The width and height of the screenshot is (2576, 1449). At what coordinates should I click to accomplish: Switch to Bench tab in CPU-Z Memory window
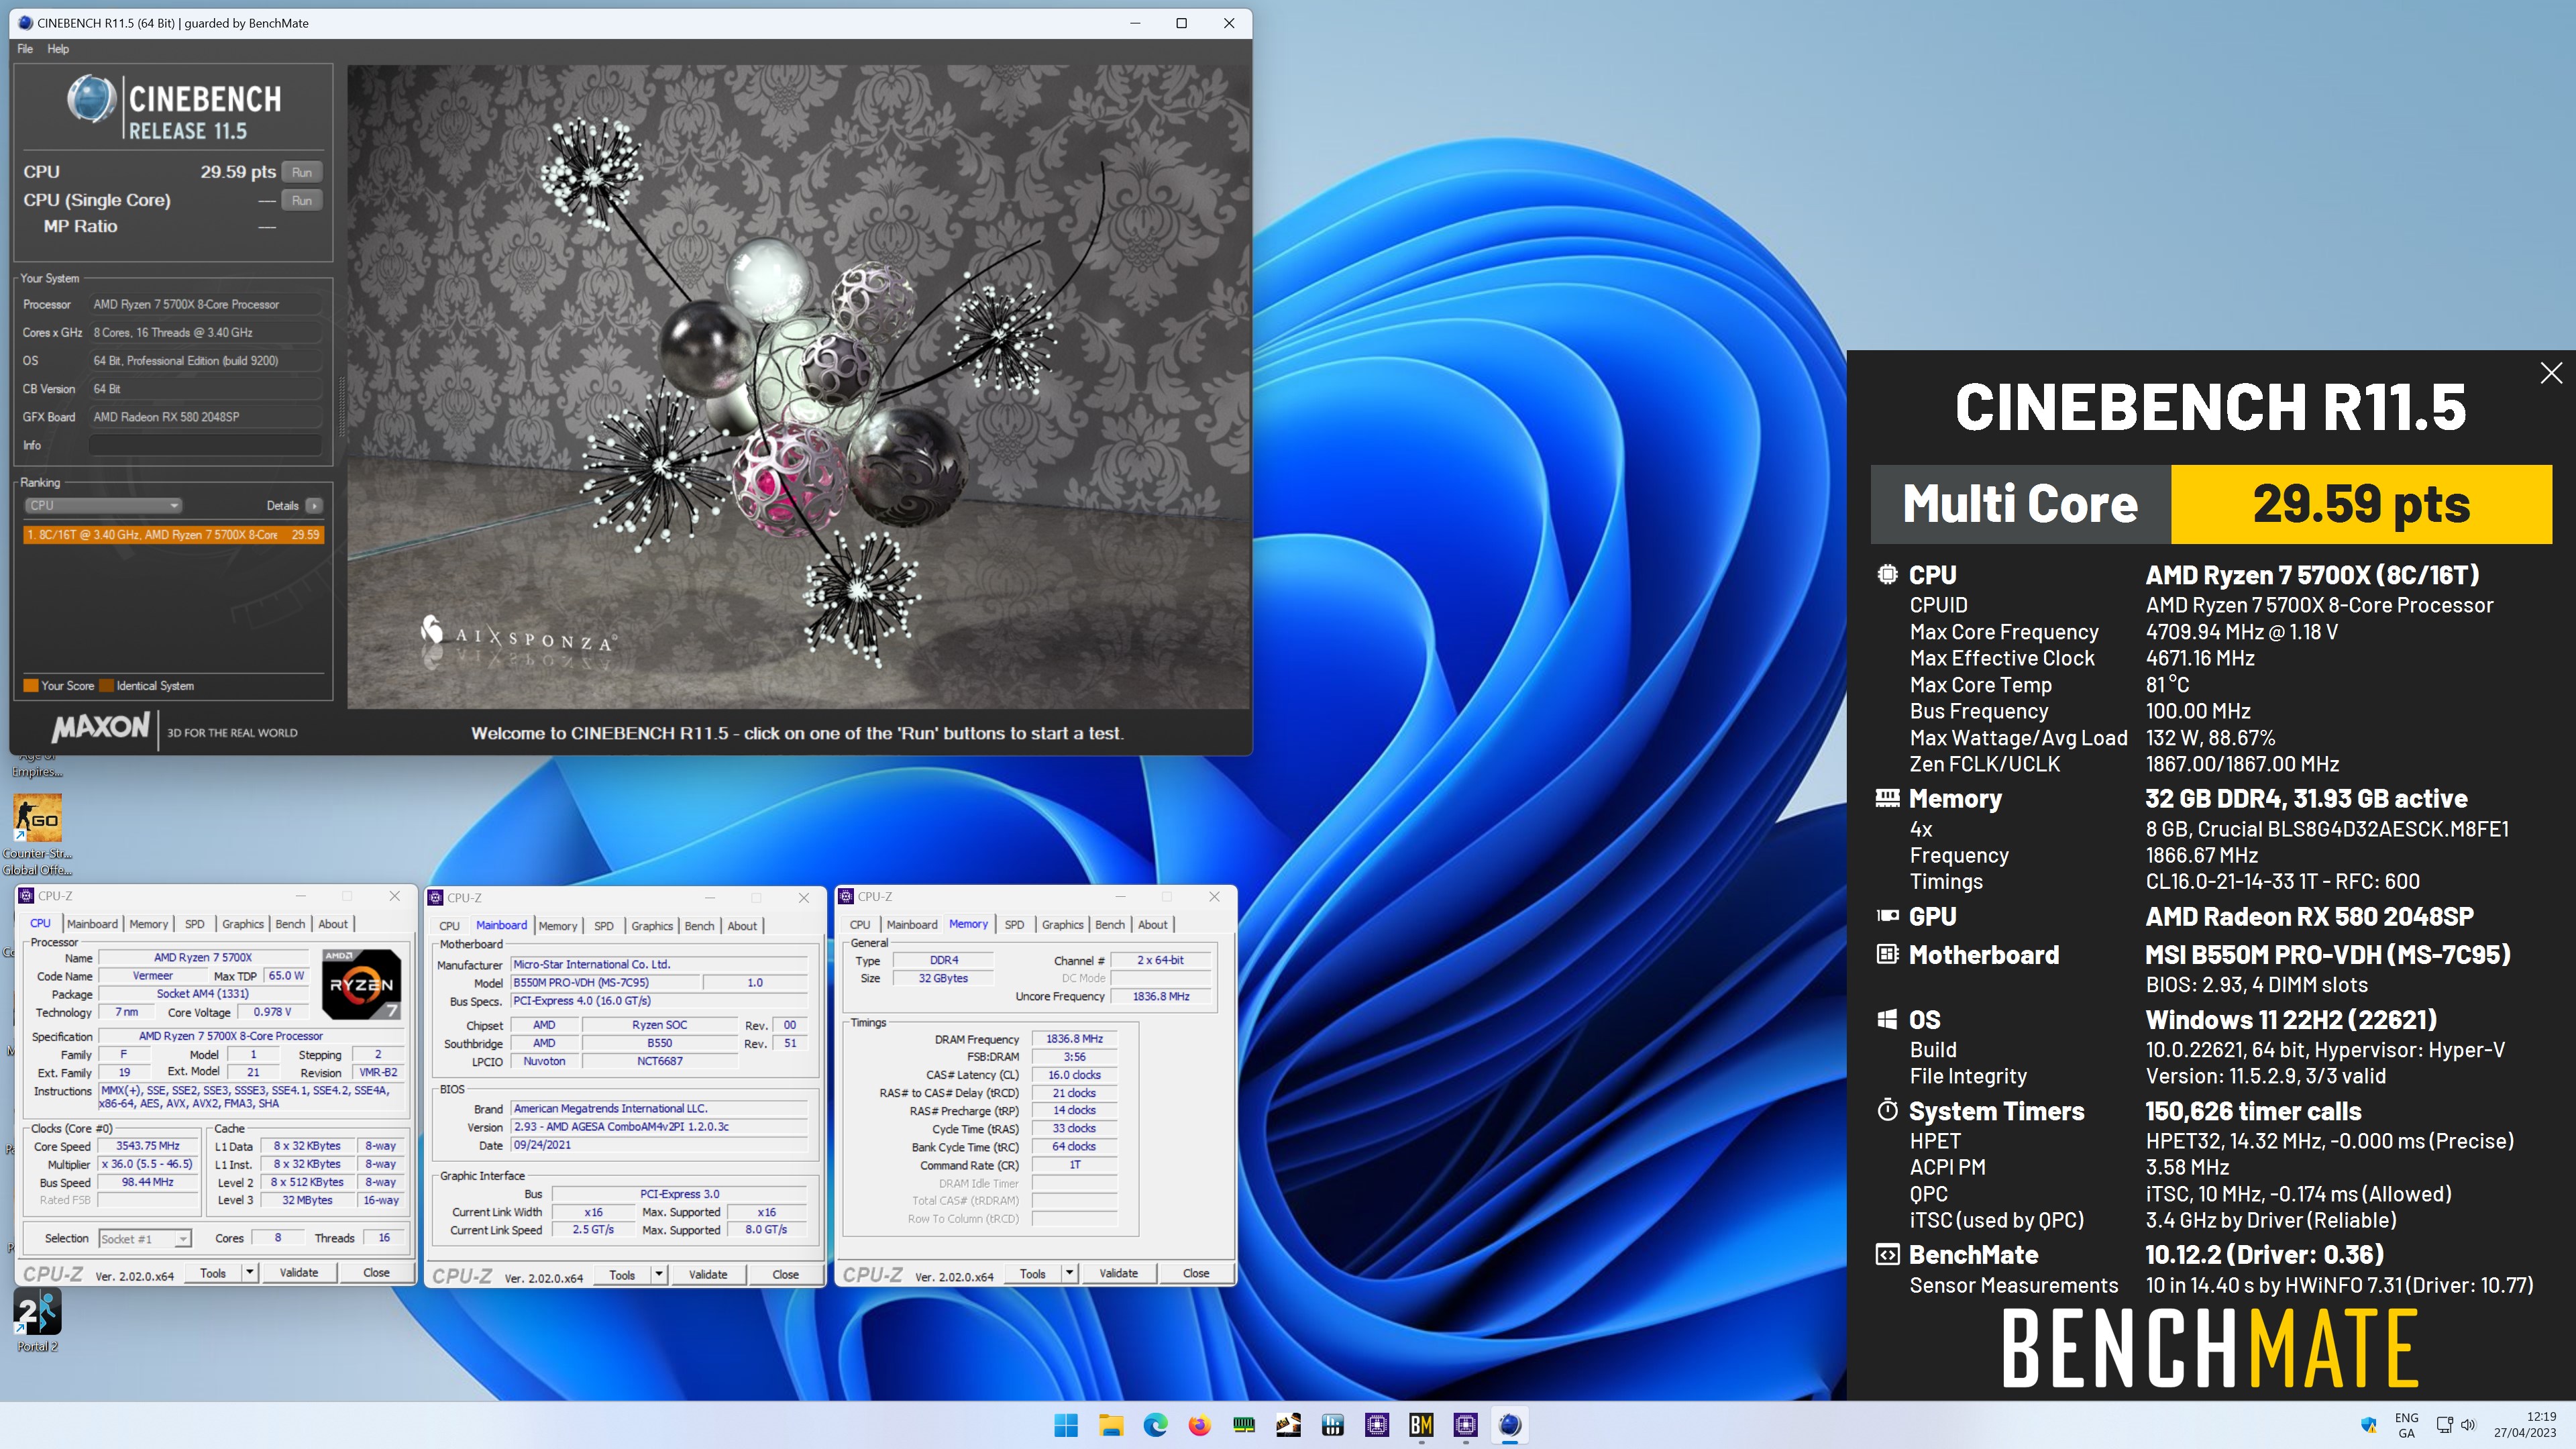[1110, 925]
